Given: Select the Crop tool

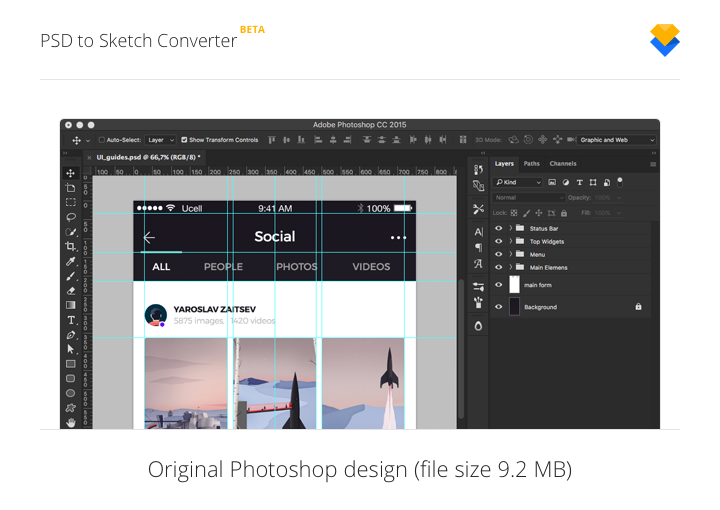Looking at the screenshot, I should tap(70, 247).
